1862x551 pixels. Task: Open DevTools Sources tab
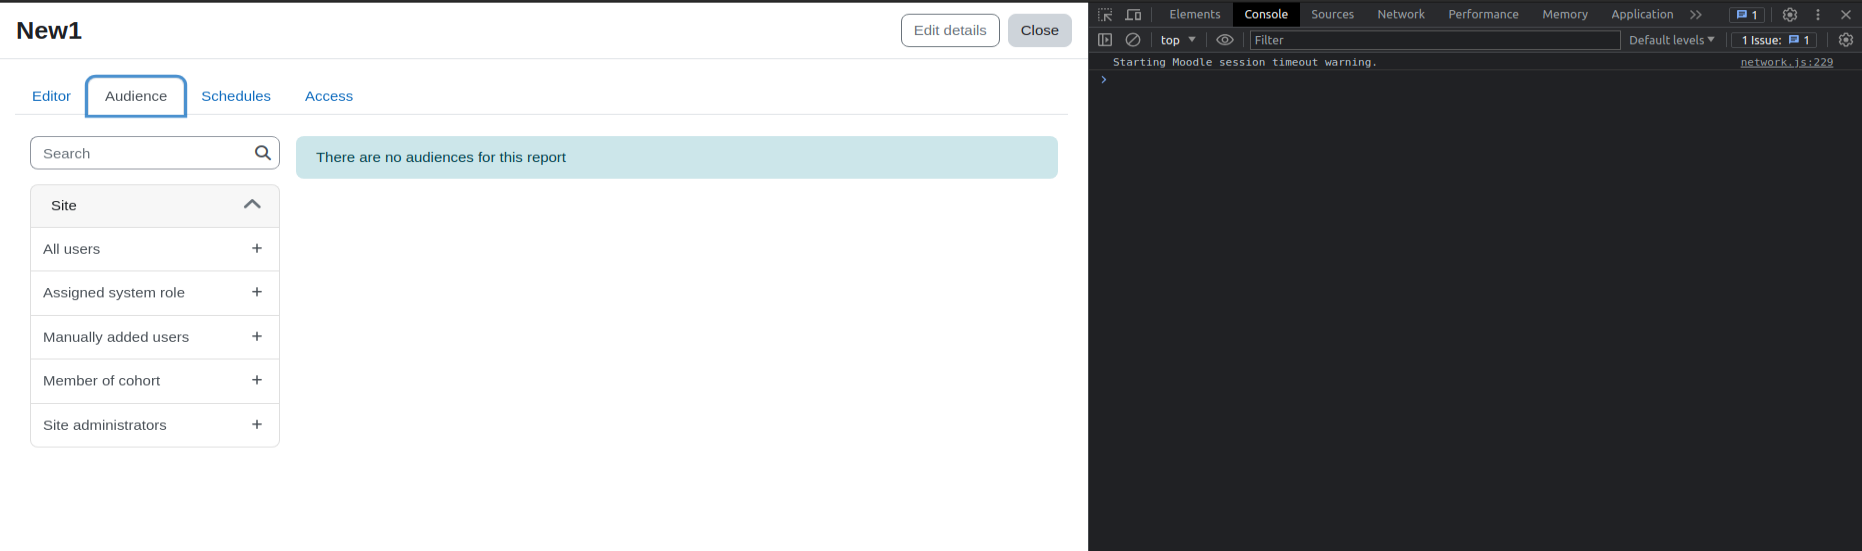pos(1333,14)
